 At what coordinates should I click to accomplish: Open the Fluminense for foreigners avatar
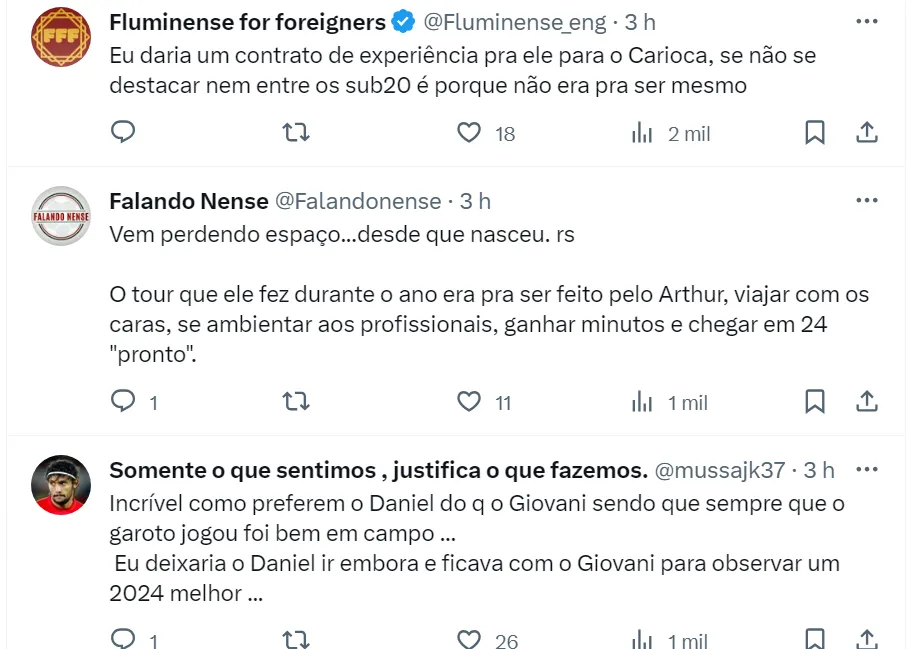61,37
